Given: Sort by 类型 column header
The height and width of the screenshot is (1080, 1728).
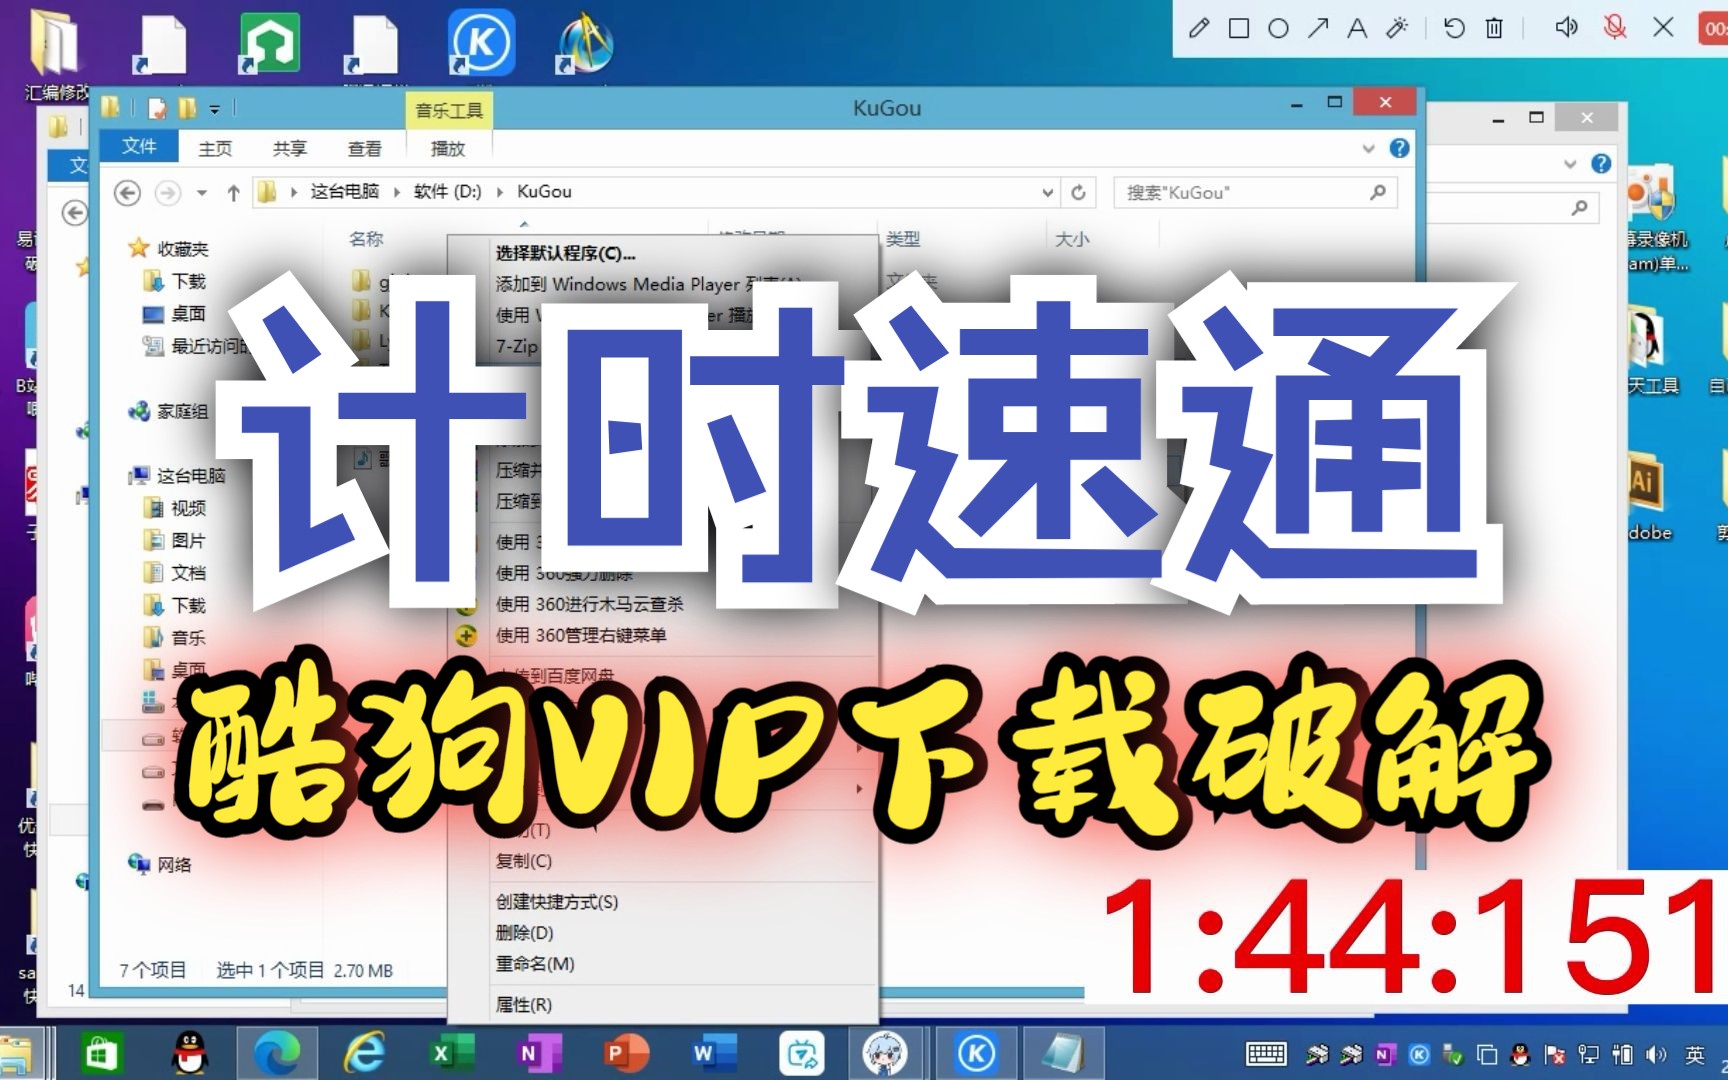Looking at the screenshot, I should click(903, 239).
